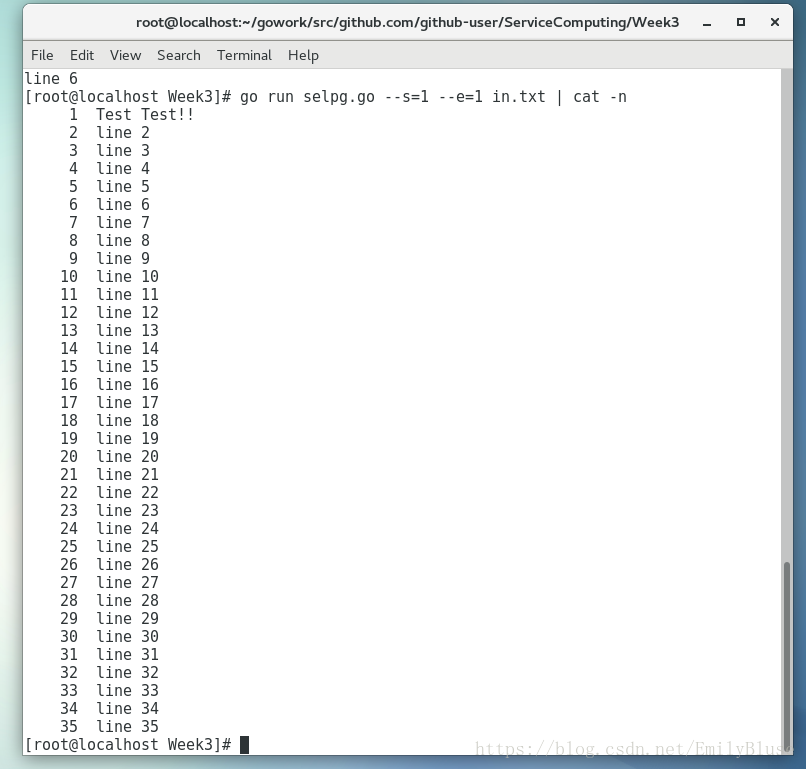Viewport: 806px width, 769px height.
Task: Click the '--s=1' flag in the command
Action: [407, 97]
